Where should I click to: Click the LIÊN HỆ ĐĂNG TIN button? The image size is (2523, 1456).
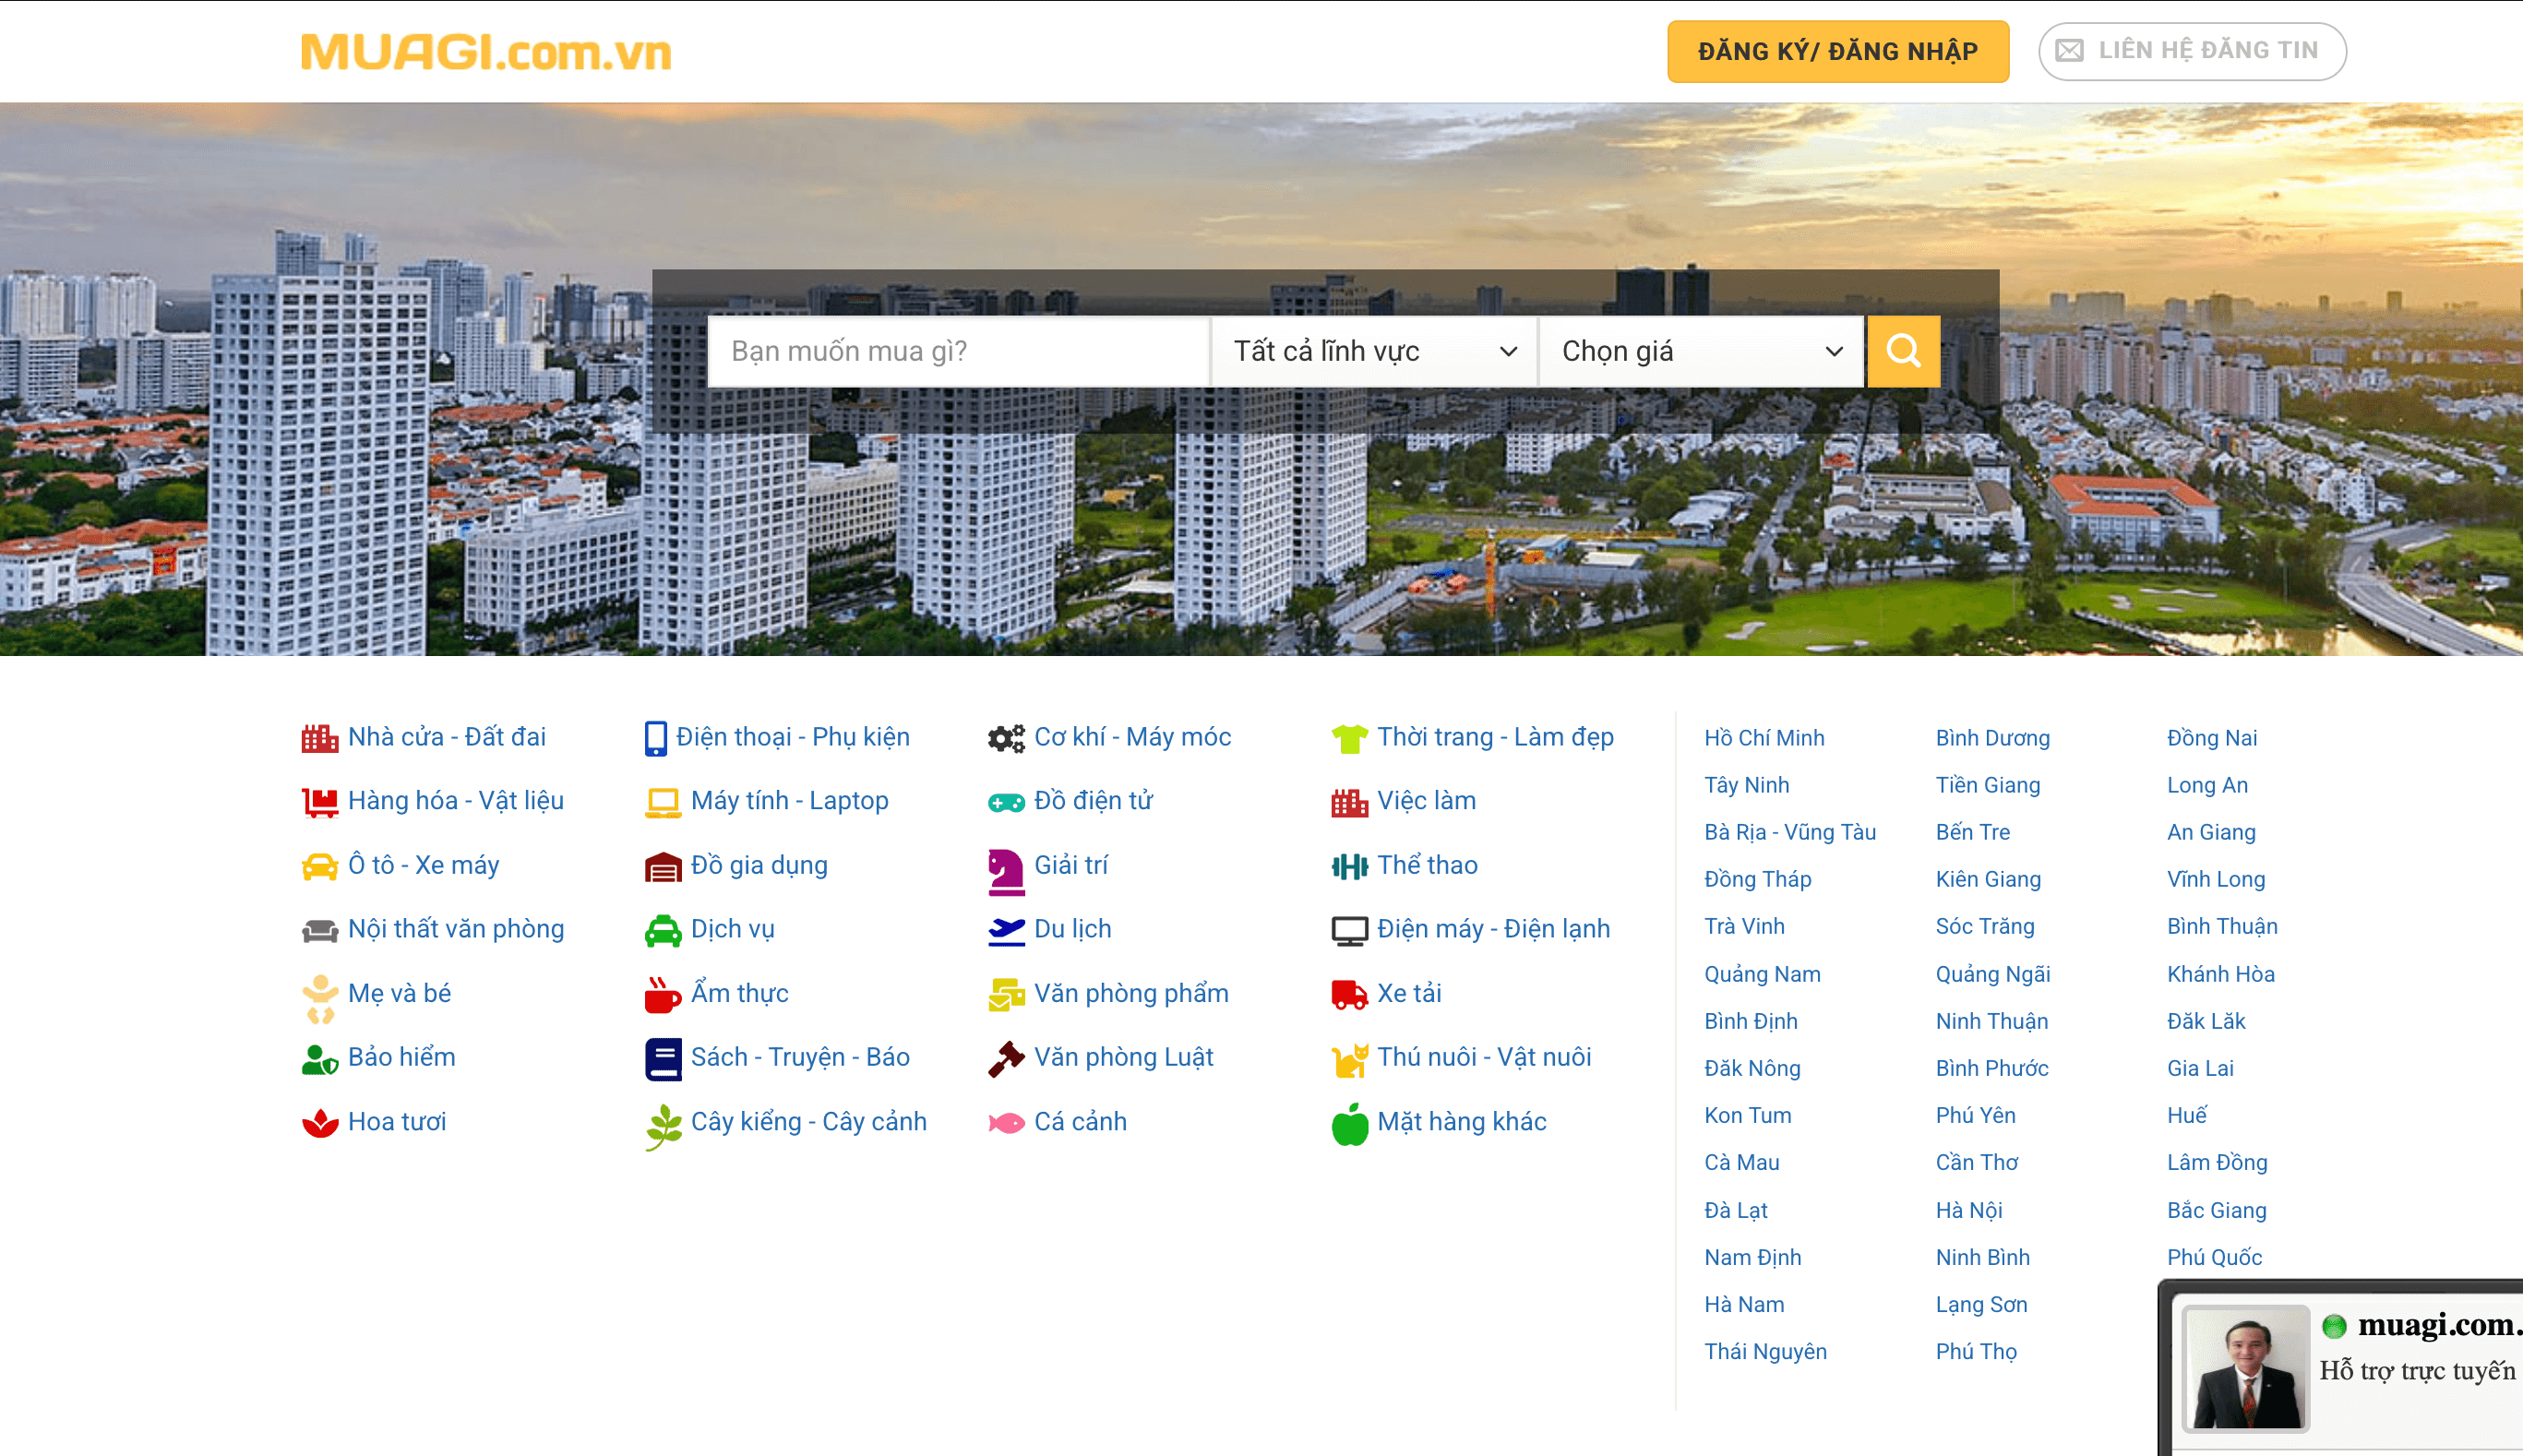[x=2192, y=51]
